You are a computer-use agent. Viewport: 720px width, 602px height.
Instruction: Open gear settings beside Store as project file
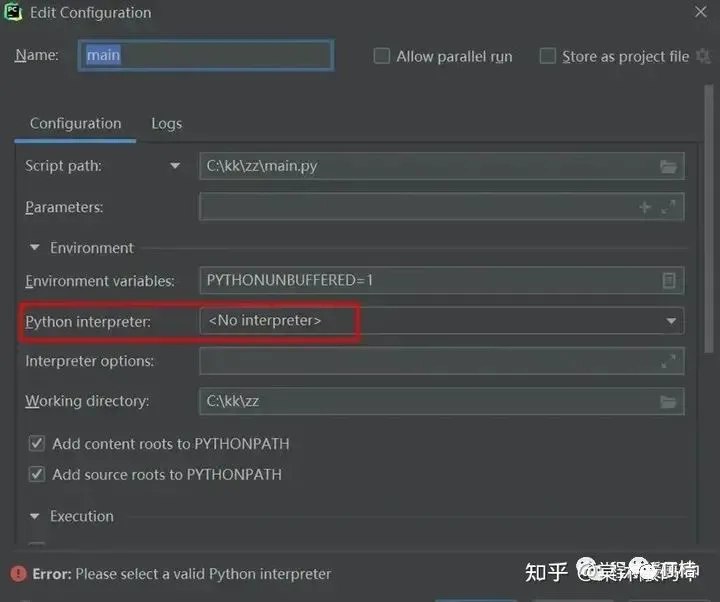[x=703, y=56]
